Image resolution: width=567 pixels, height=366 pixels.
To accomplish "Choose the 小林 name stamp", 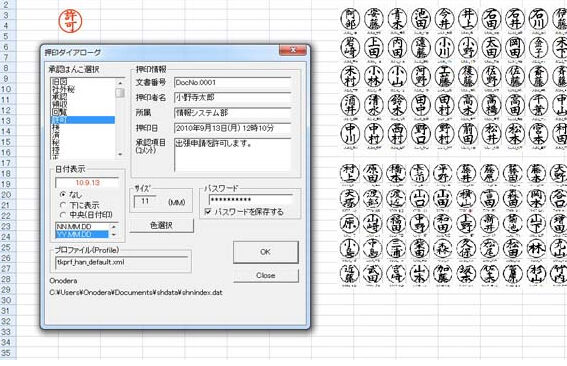I will coord(374,76).
